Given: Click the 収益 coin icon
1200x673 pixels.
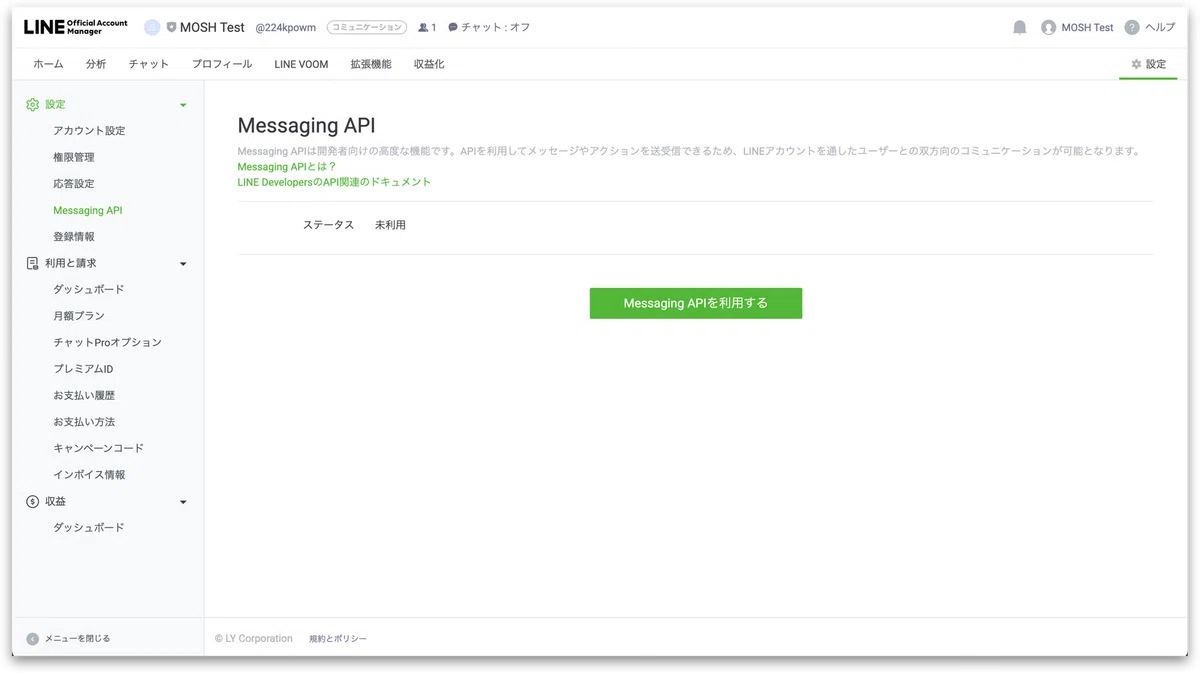Looking at the screenshot, I should coord(33,501).
